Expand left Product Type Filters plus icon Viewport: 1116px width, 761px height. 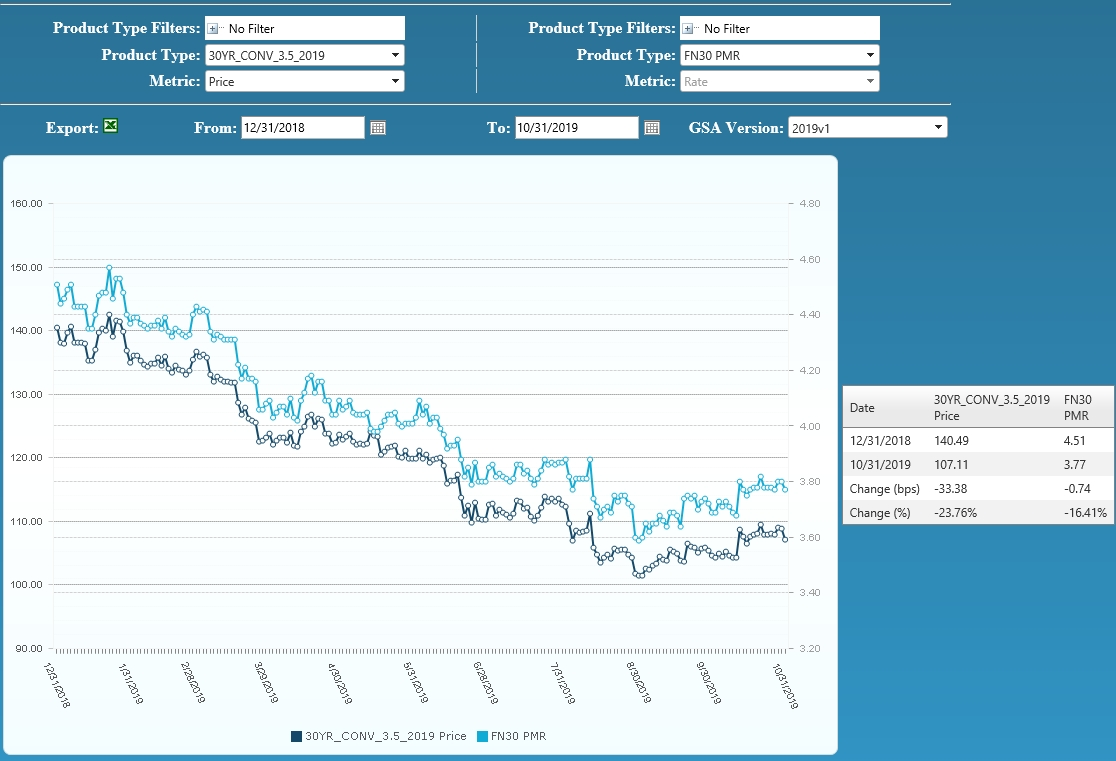click(212, 29)
